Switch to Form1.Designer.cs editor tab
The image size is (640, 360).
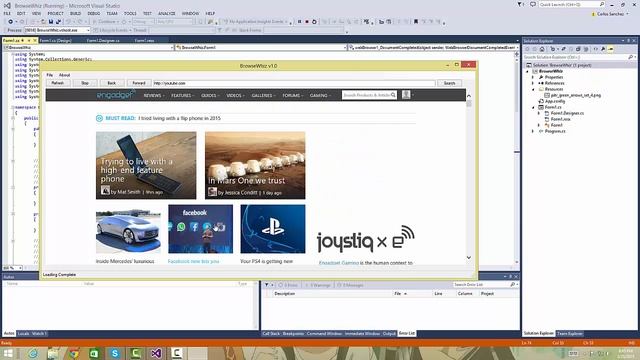coord(103,40)
